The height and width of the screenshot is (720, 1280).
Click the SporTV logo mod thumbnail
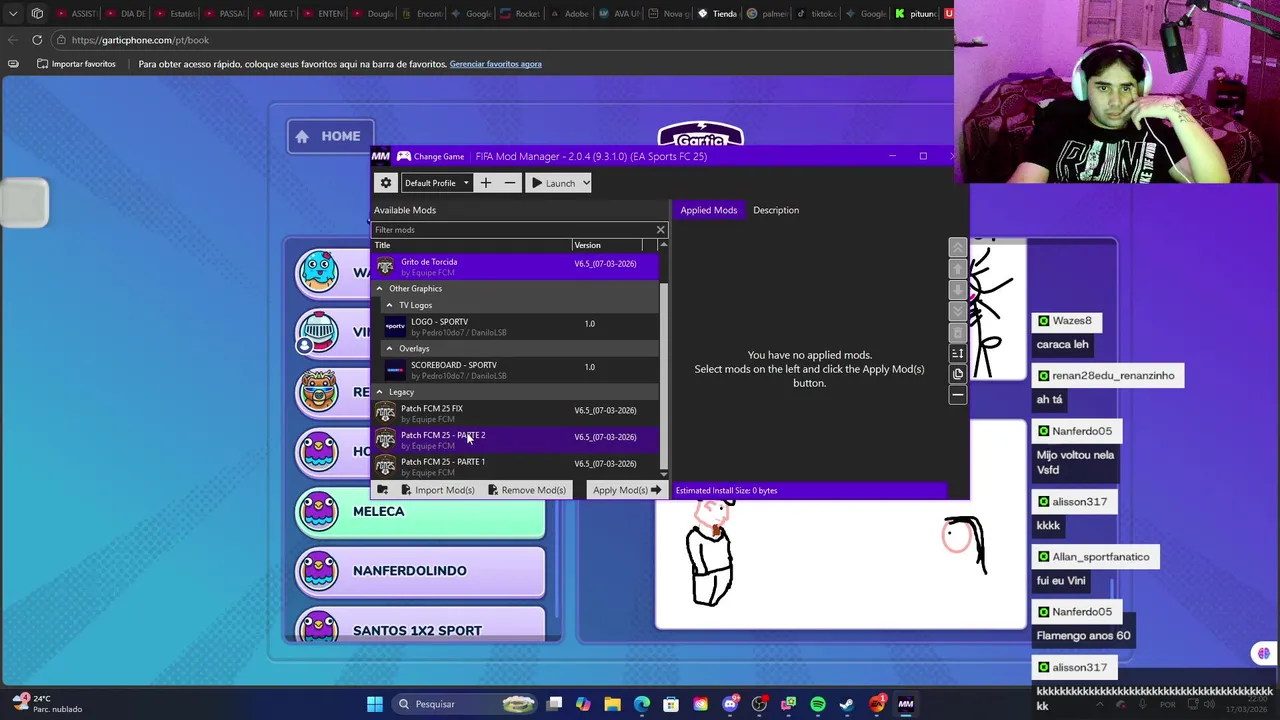point(395,327)
